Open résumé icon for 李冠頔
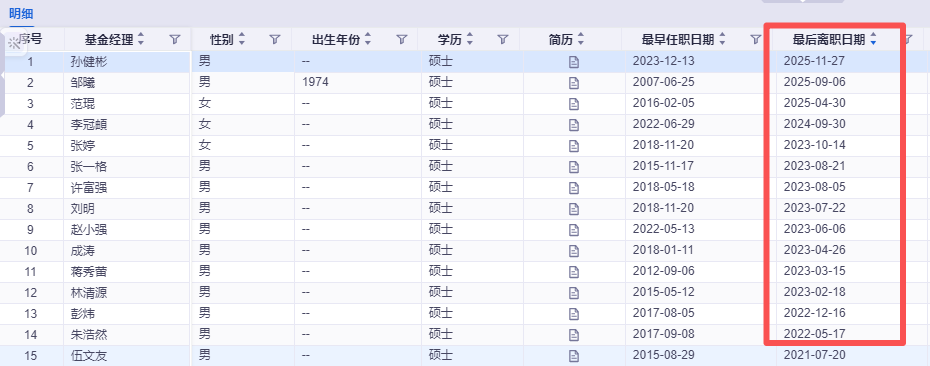The height and width of the screenshot is (366, 930). (x=574, y=125)
